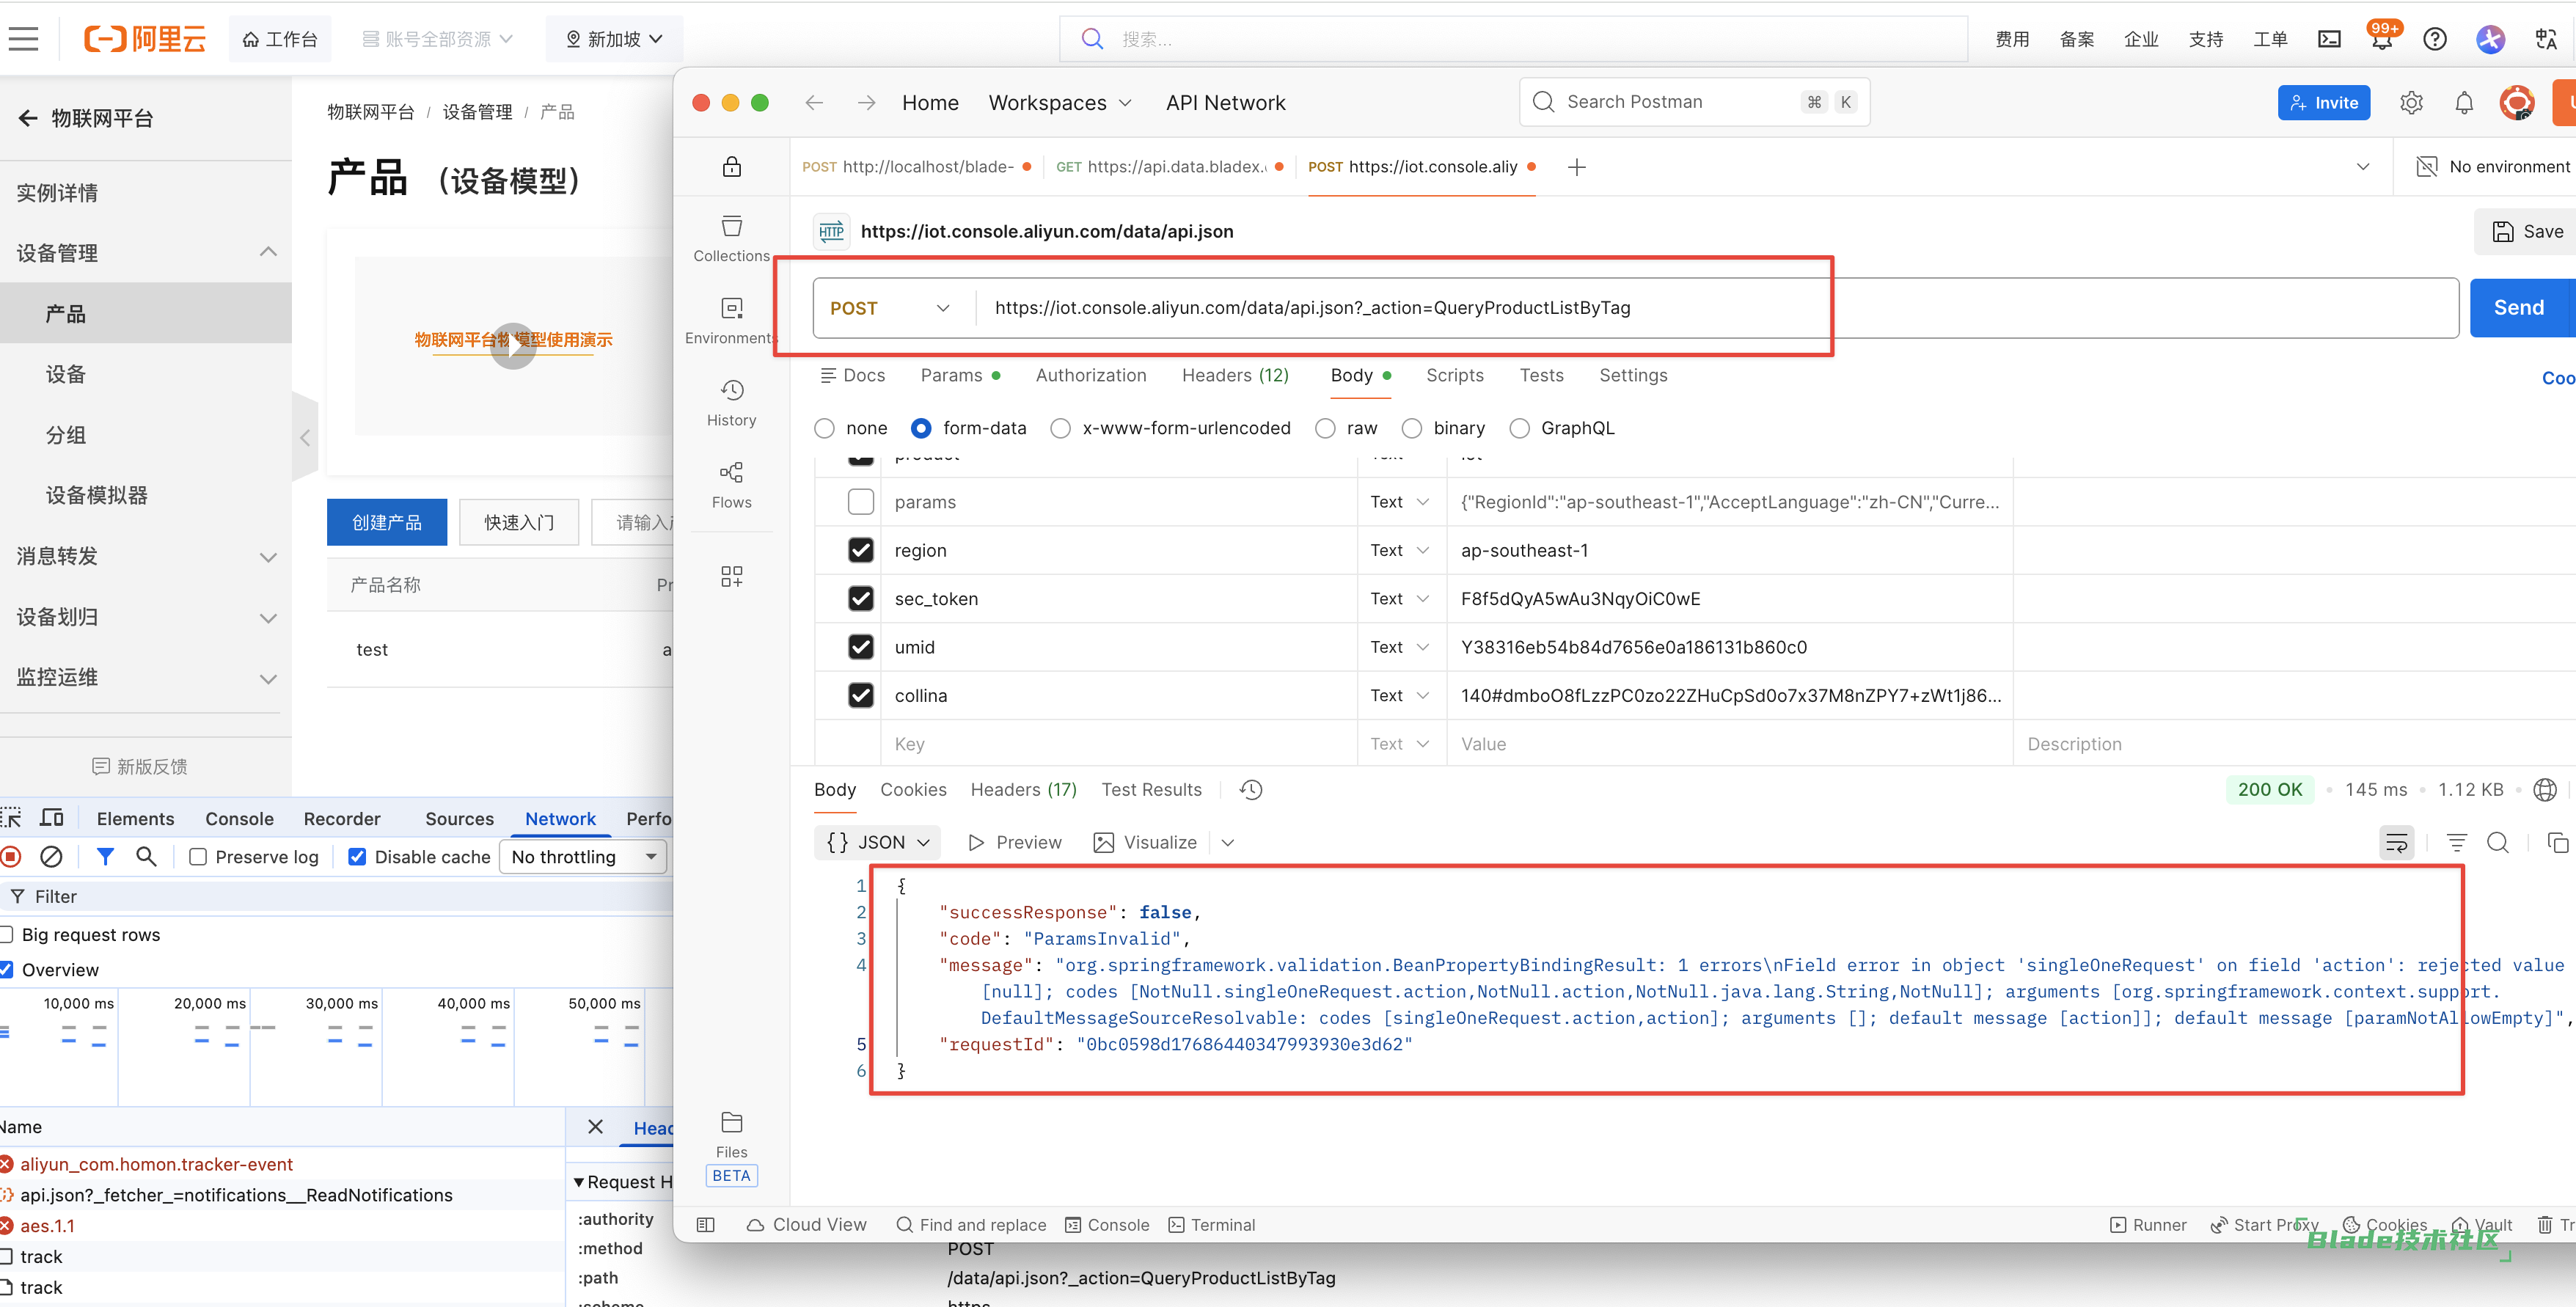This screenshot has width=2576, height=1307.
Task: Open the POST method dropdown
Action: coord(889,308)
